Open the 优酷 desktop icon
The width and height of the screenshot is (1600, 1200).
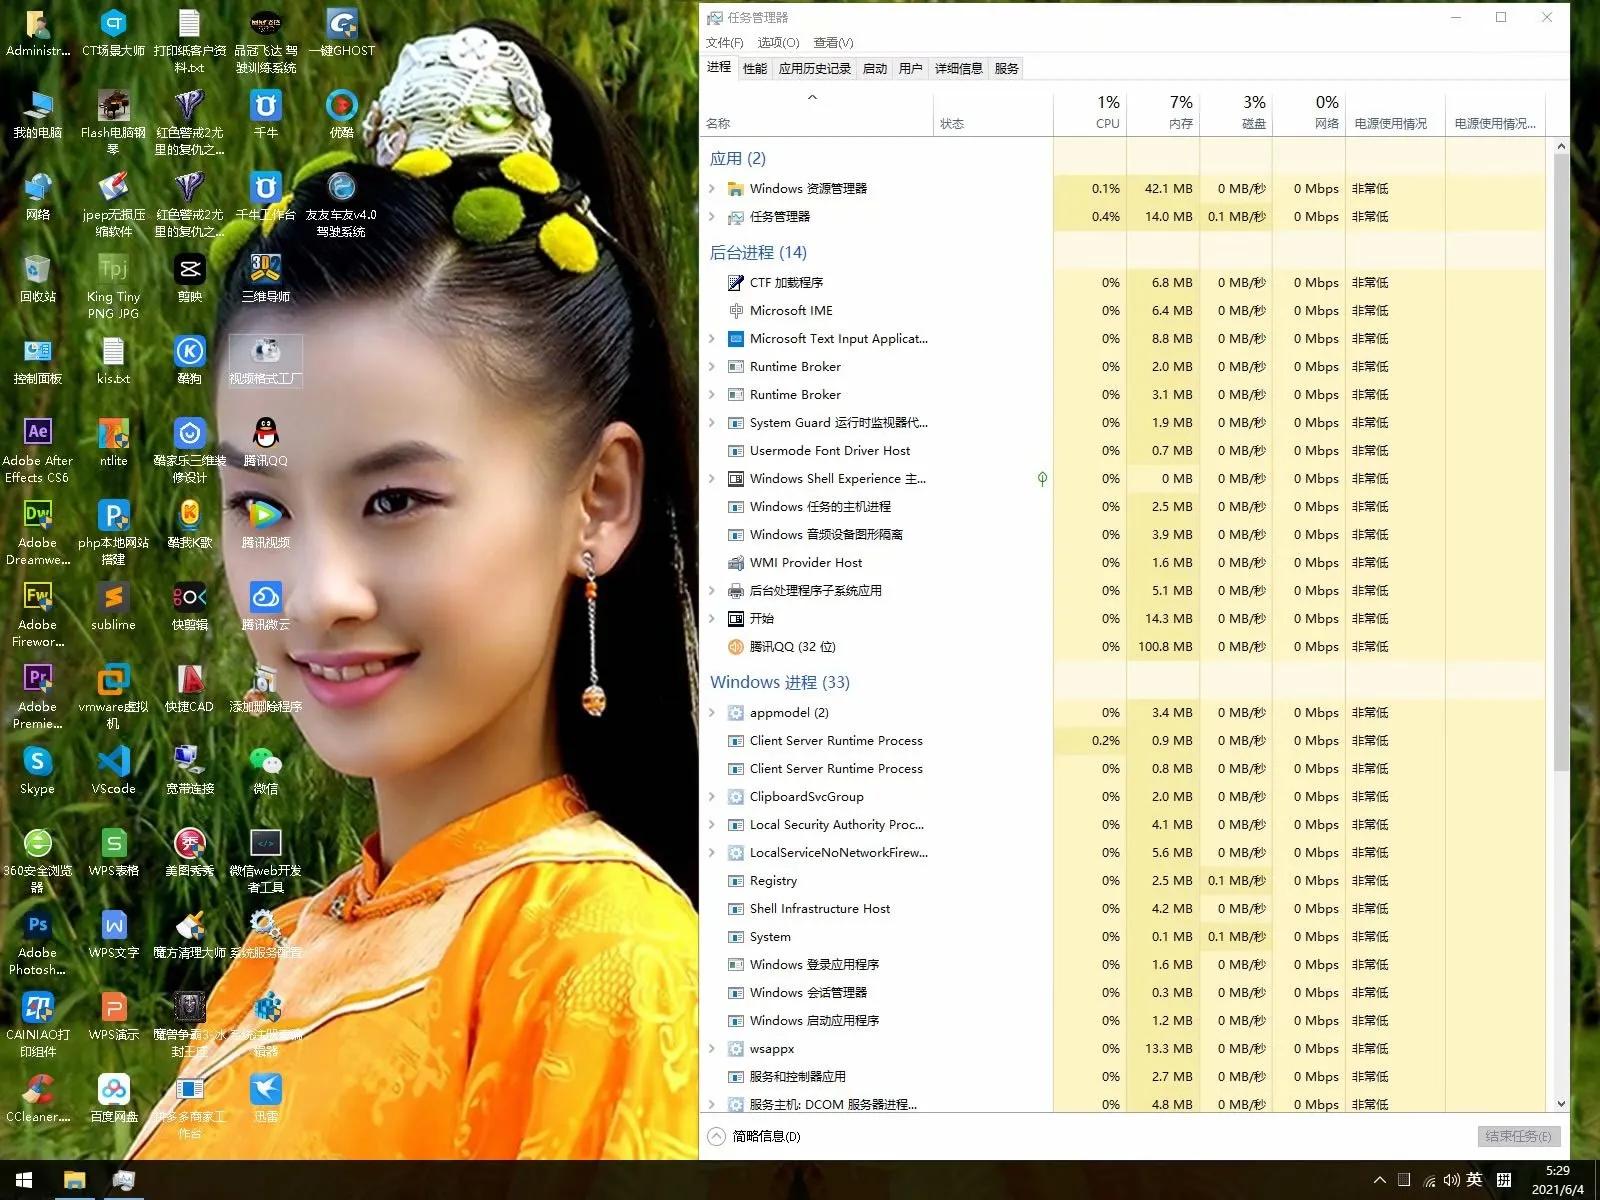(341, 114)
